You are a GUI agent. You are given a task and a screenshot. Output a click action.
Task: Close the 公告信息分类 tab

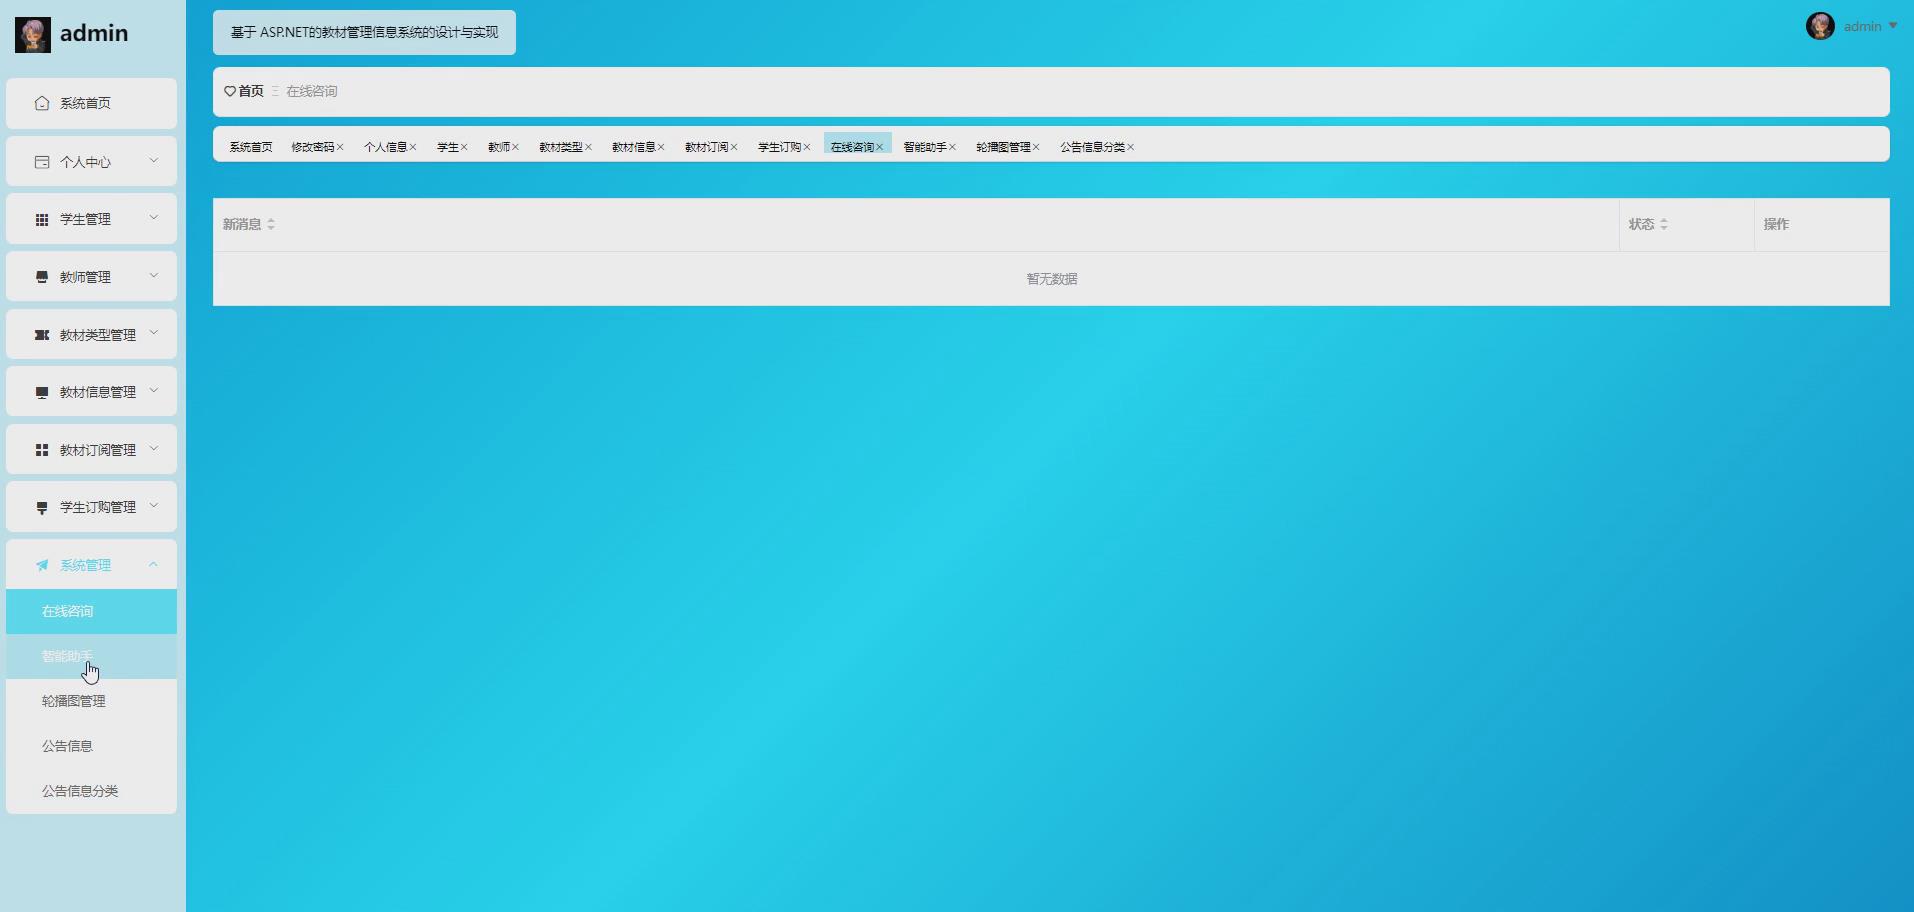[x=1130, y=147]
